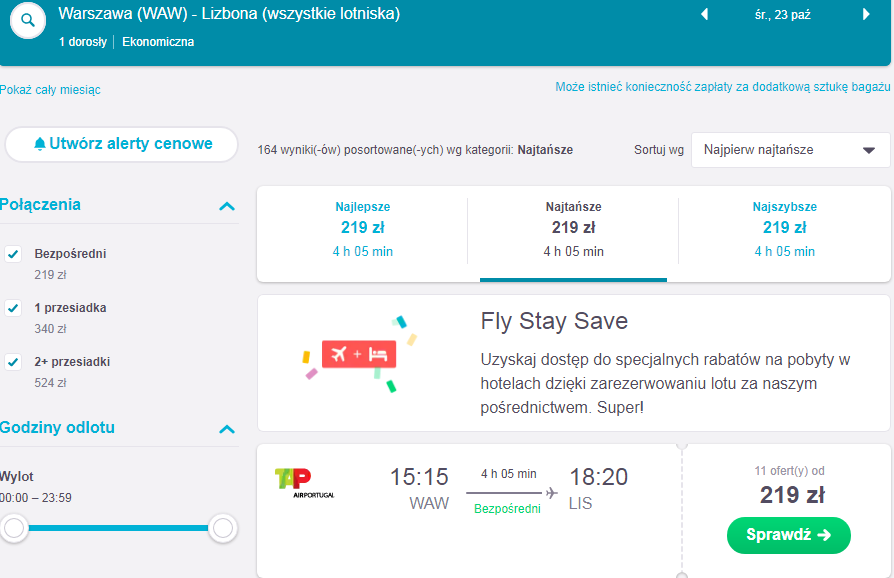Uncheck the Bezpośredni checkbox
This screenshot has width=894, height=578.
tap(13, 254)
